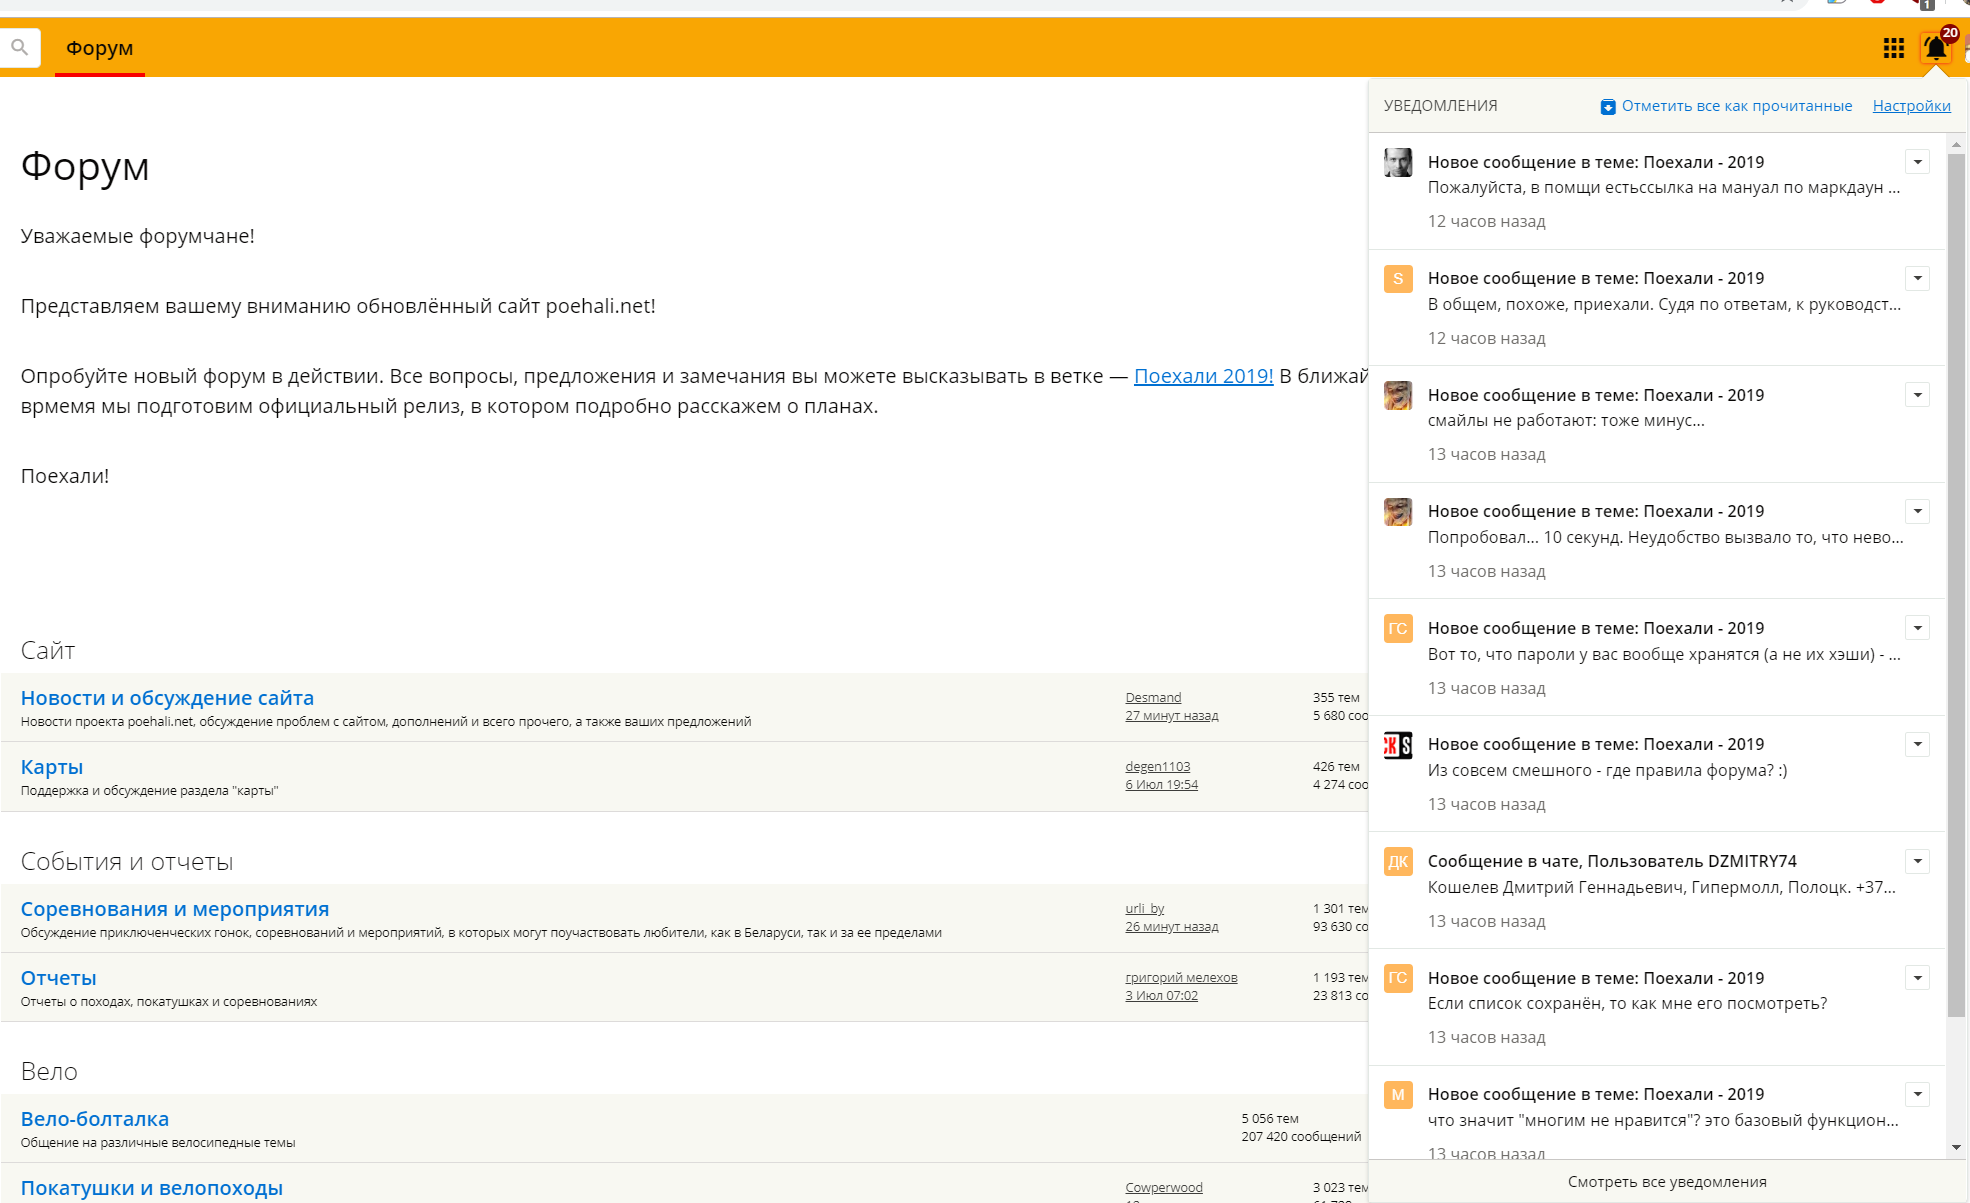Click the orange 'М' avatar icon
The image size is (1970, 1203).
pos(1398,1094)
